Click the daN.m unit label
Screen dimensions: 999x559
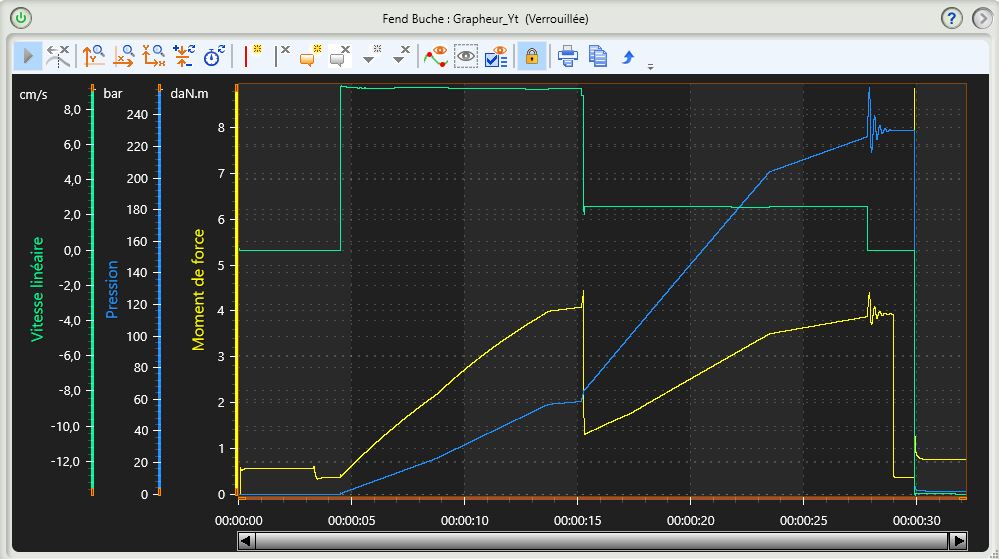tap(189, 93)
